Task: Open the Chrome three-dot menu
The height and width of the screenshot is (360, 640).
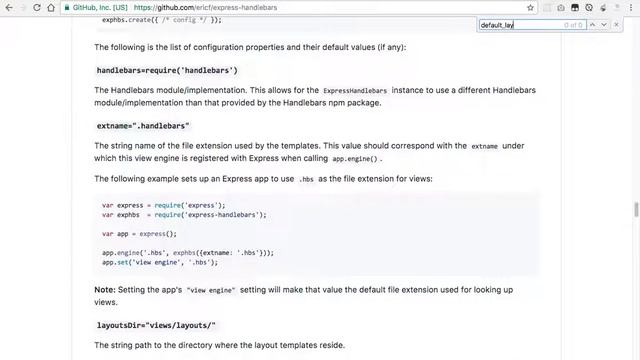Action: 631,8
